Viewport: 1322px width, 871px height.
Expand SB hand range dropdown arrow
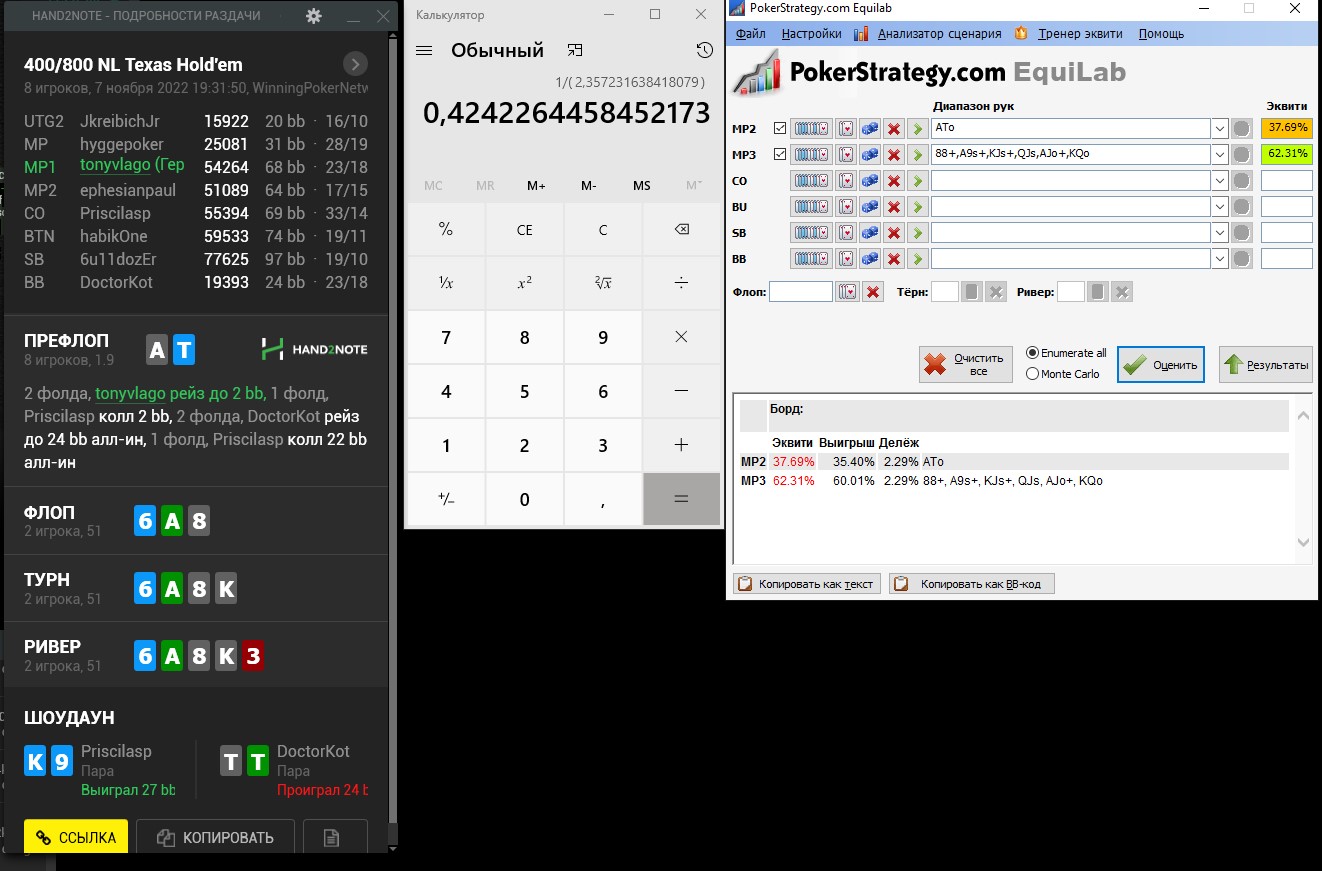[1219, 232]
